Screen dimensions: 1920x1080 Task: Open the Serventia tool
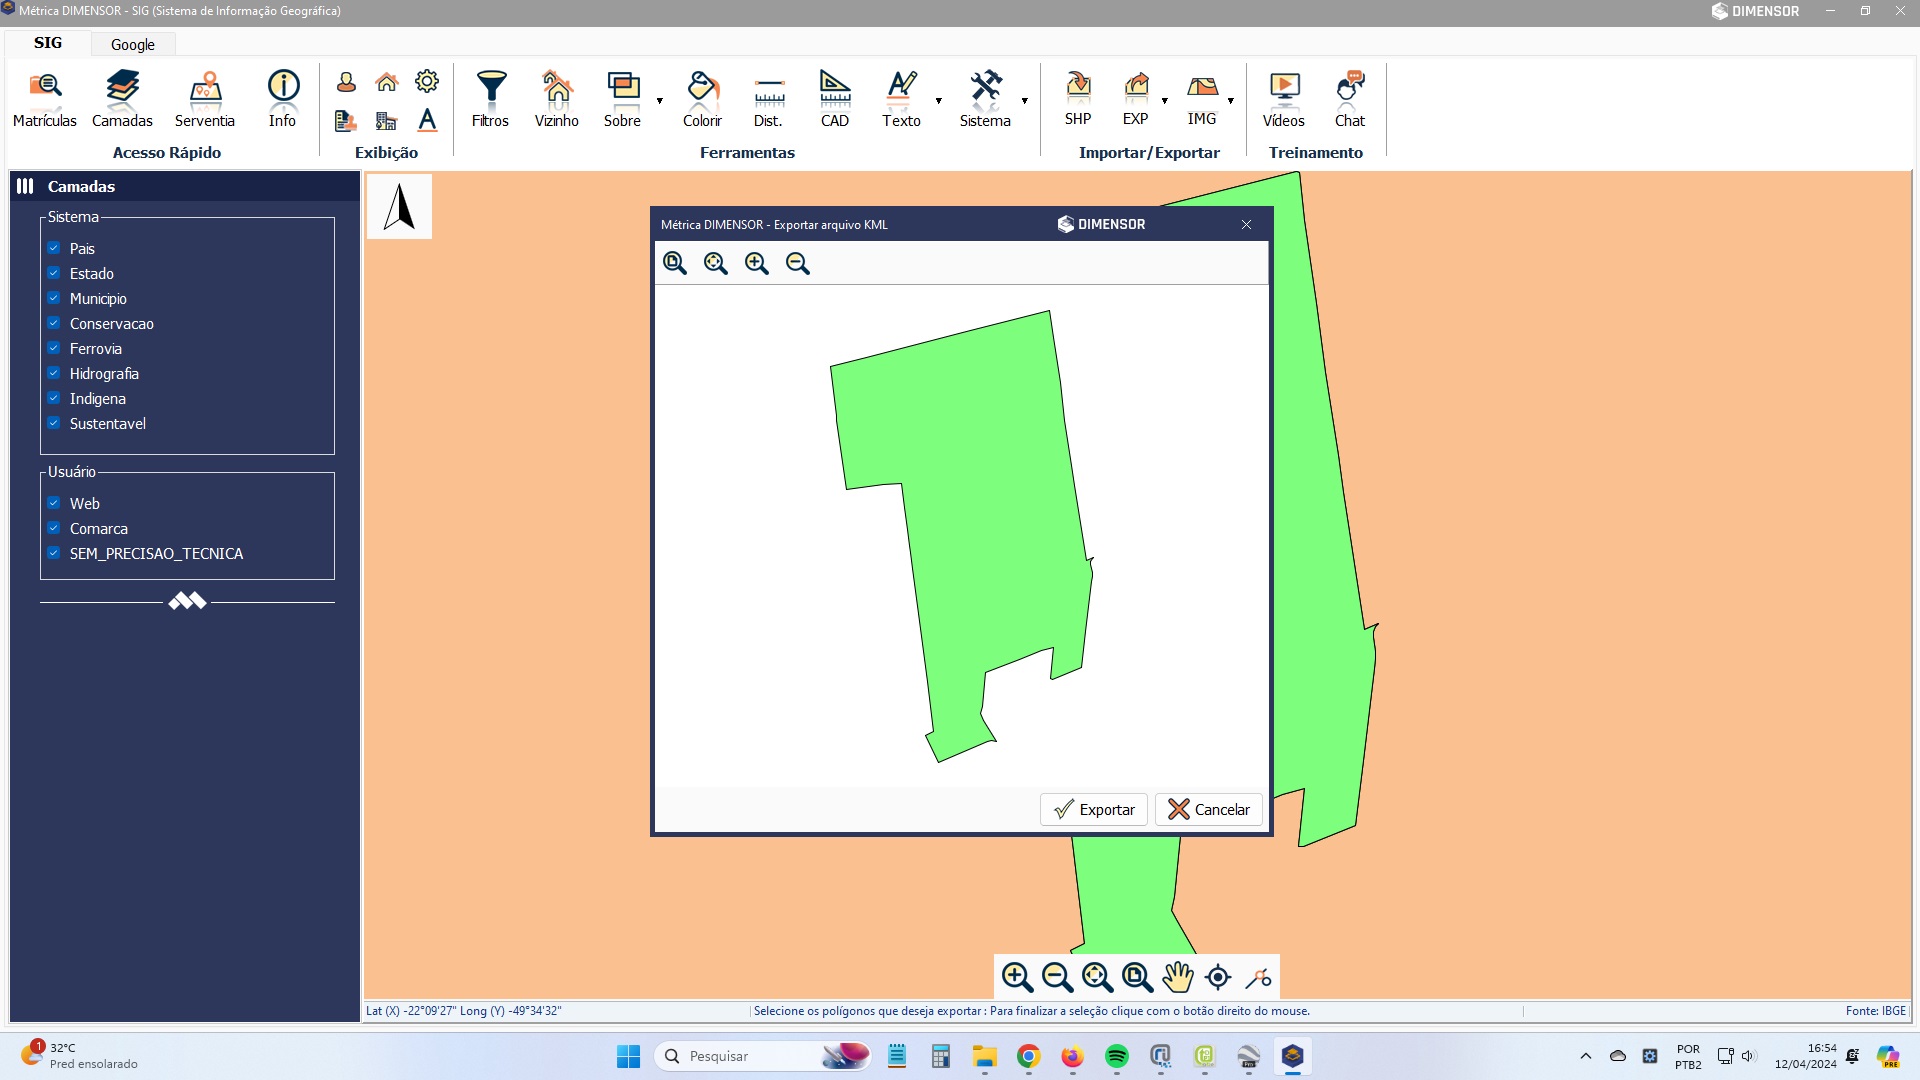(205, 99)
